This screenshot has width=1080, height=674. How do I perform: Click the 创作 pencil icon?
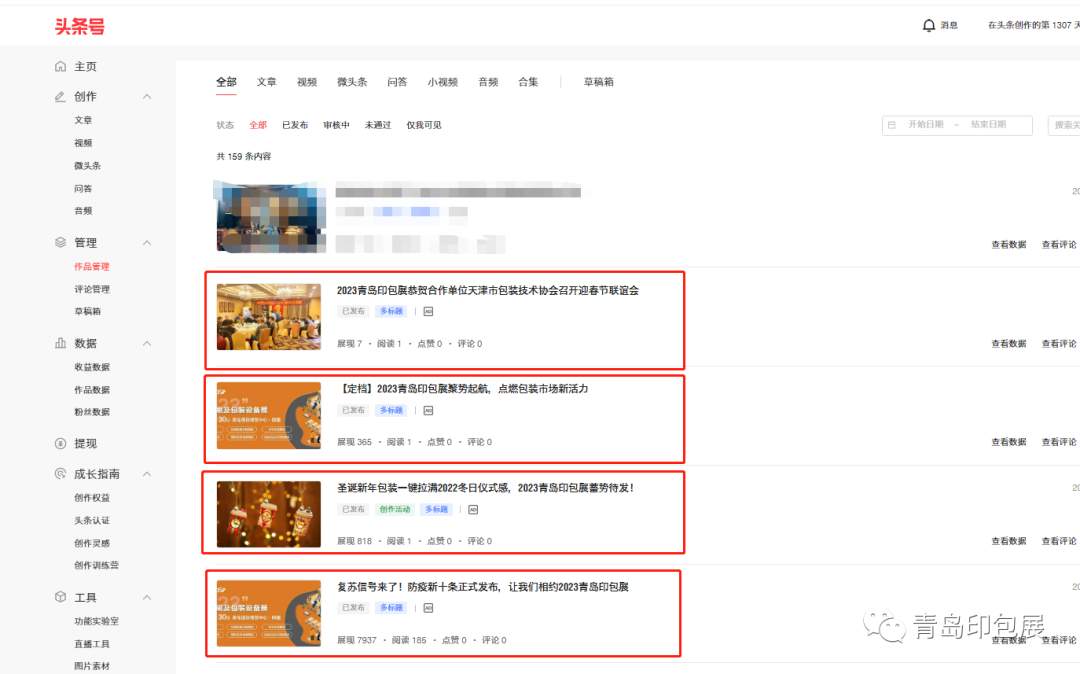[61, 96]
